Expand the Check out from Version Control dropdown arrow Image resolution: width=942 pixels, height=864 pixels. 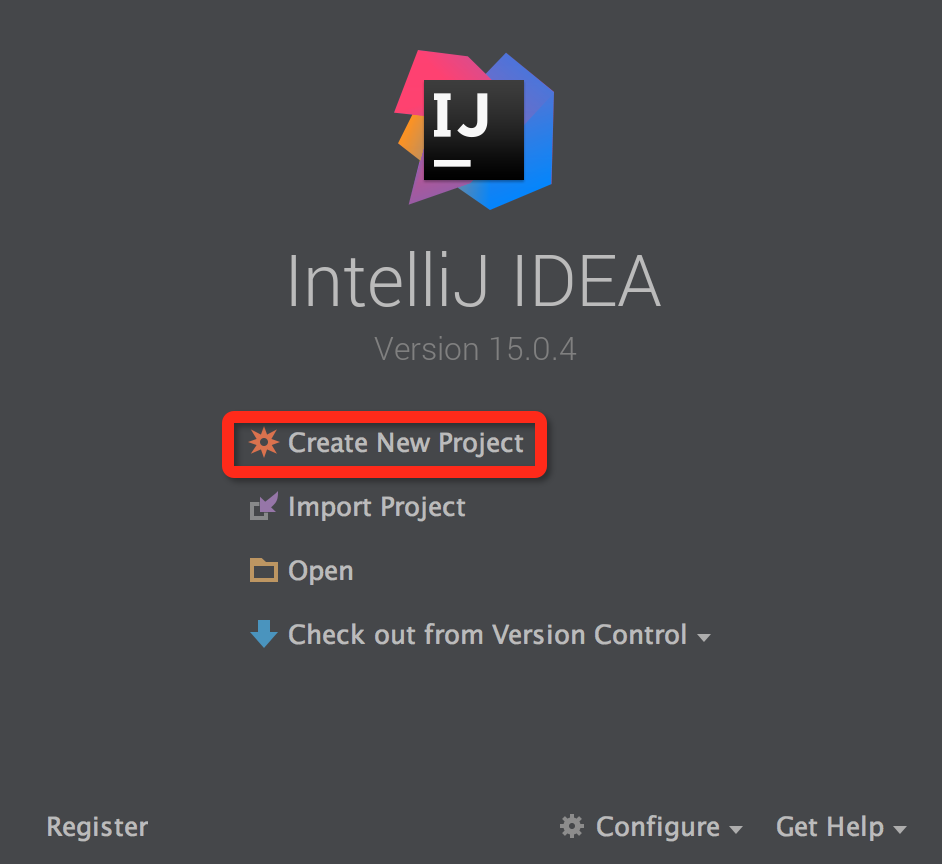[x=704, y=638]
